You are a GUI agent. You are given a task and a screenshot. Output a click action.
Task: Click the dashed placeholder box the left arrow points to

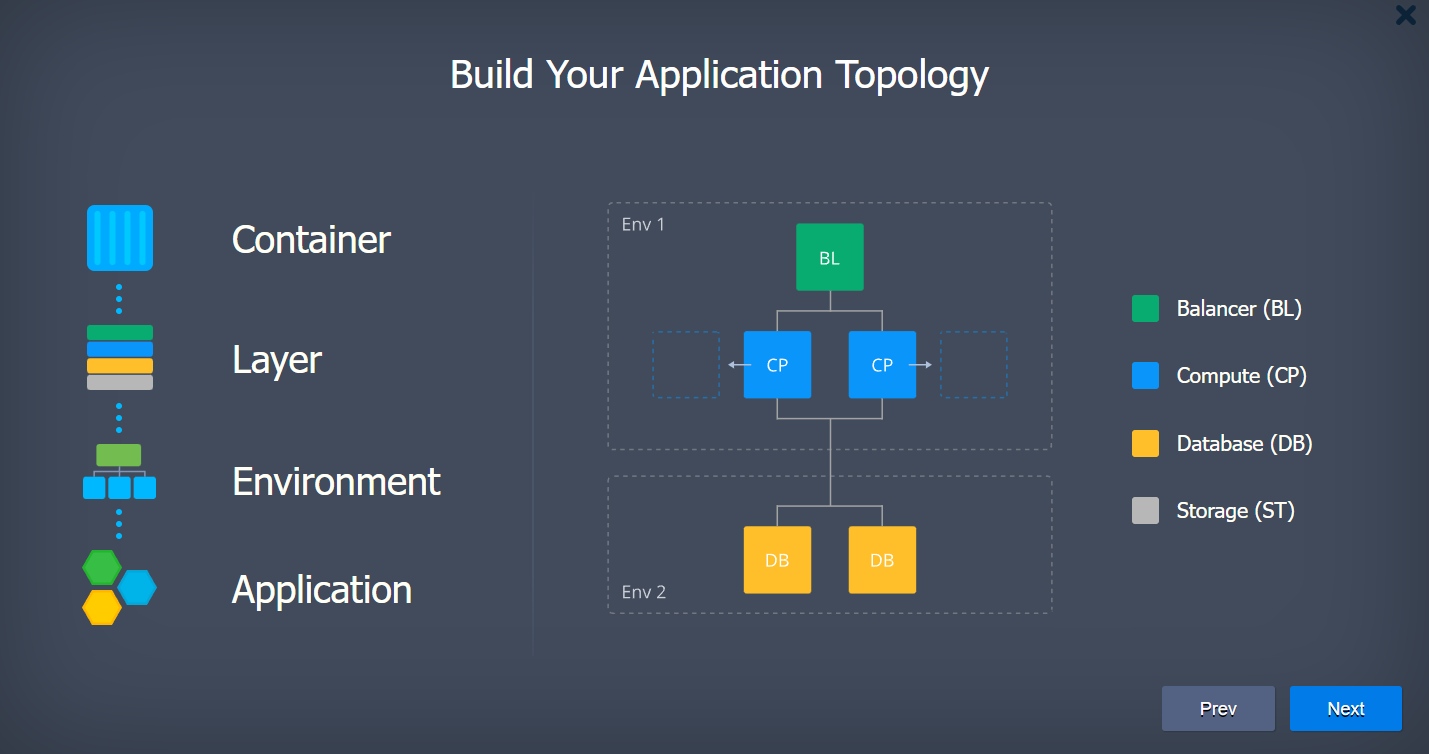click(686, 365)
